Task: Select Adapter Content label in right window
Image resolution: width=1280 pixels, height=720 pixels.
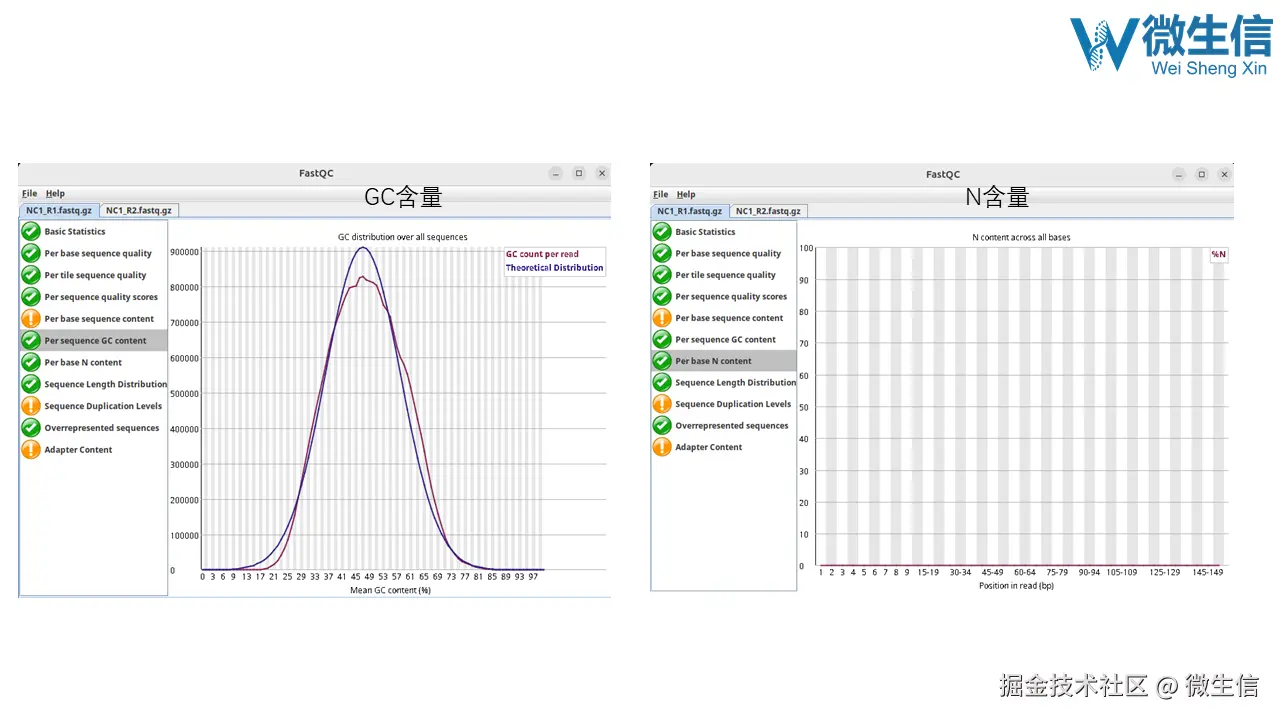Action: point(708,447)
